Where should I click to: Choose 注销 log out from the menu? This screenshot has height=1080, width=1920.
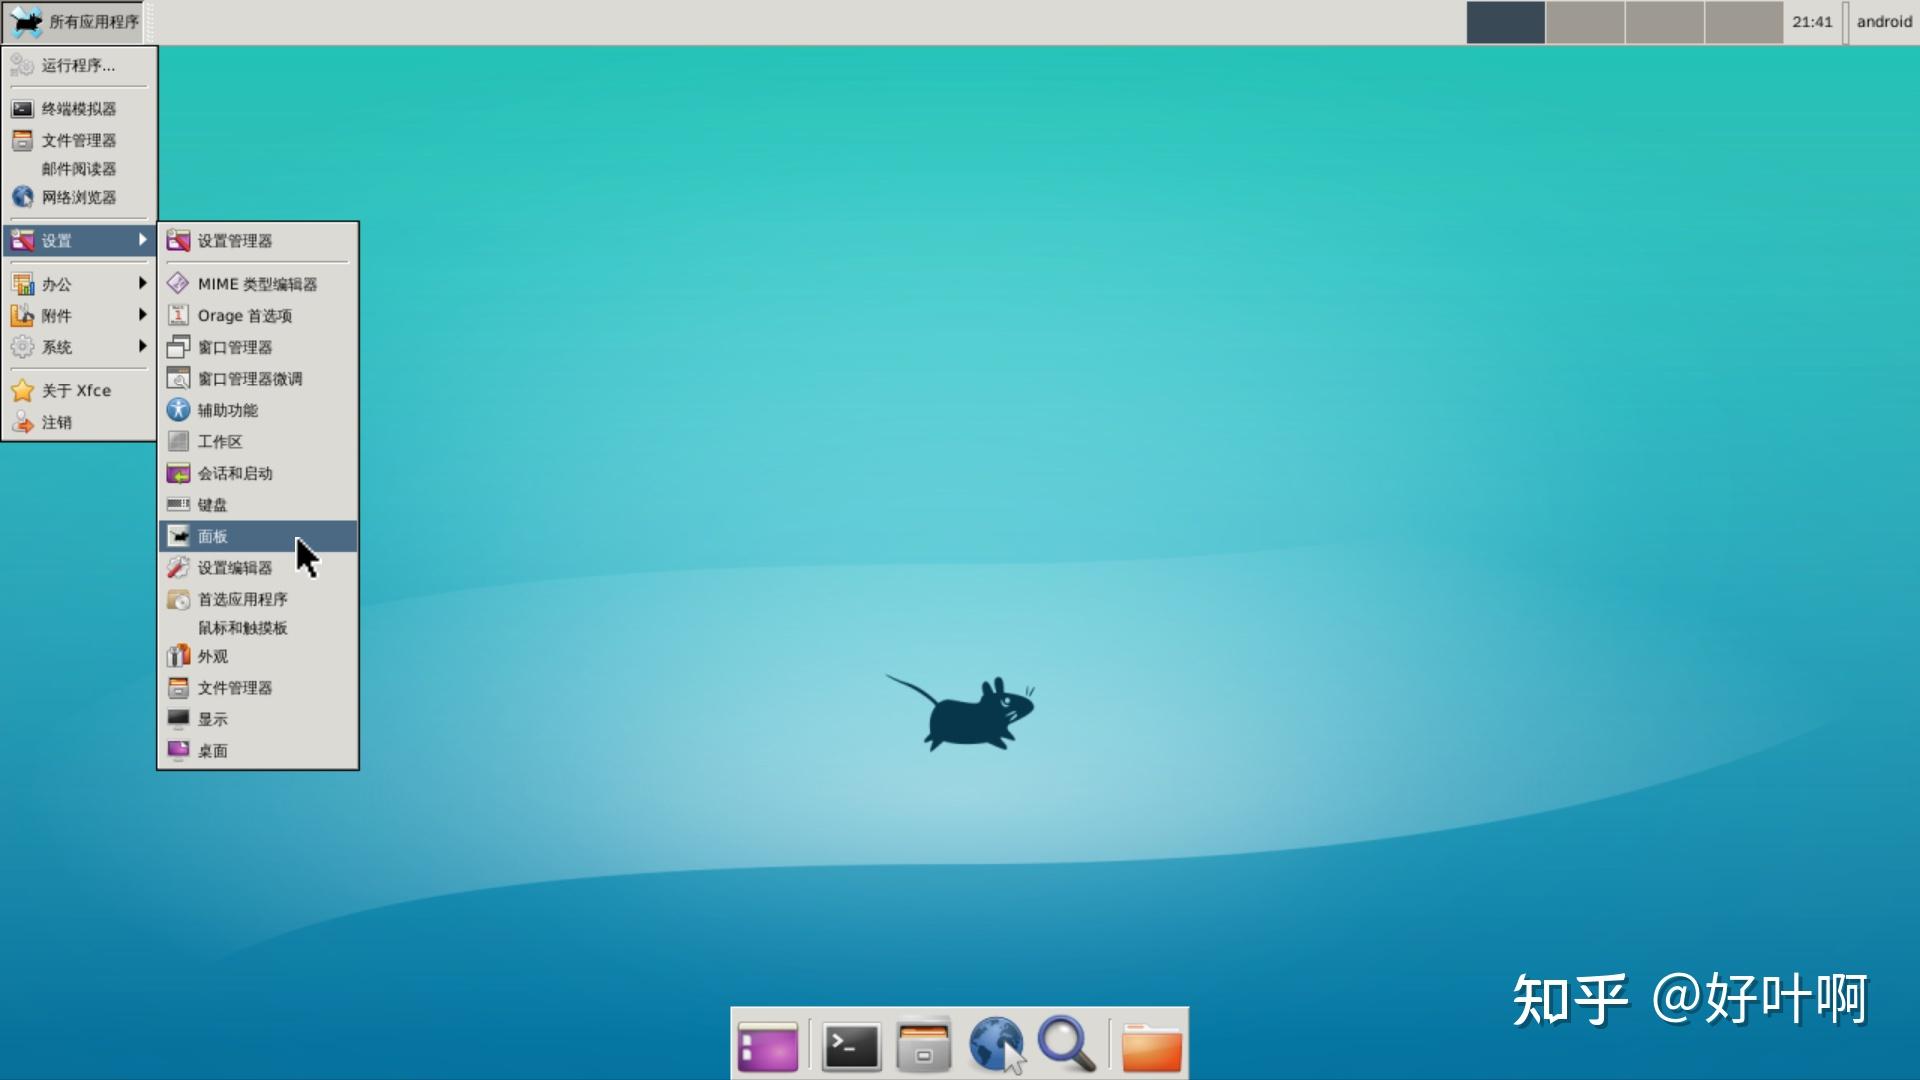(x=56, y=423)
